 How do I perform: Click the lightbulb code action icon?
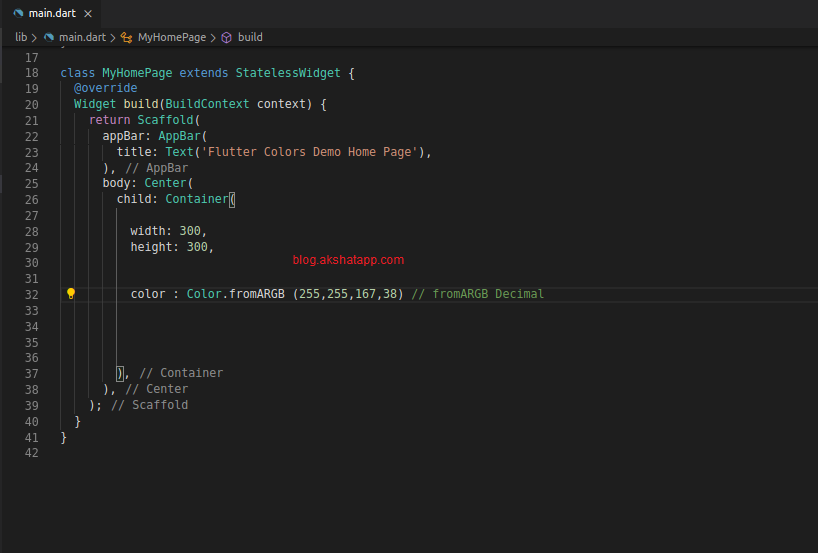click(x=71, y=294)
